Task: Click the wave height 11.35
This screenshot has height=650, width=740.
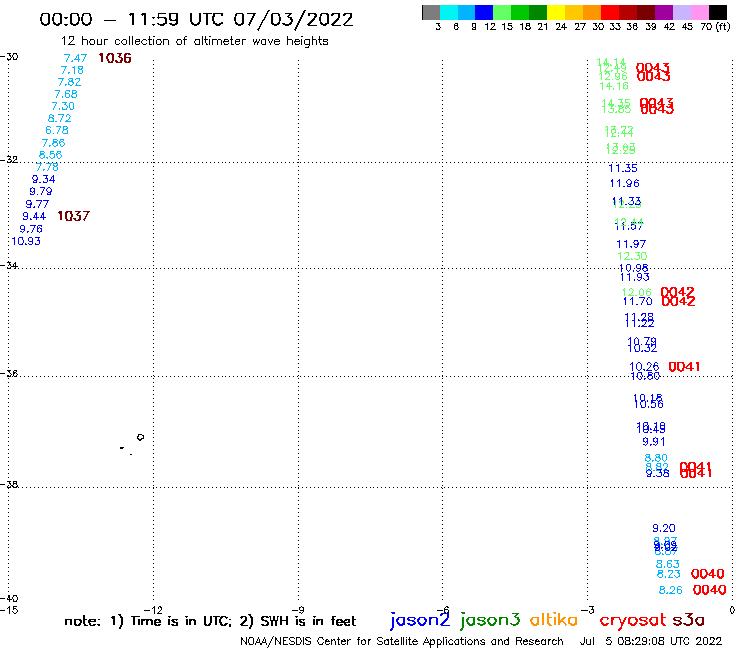Action: [623, 168]
